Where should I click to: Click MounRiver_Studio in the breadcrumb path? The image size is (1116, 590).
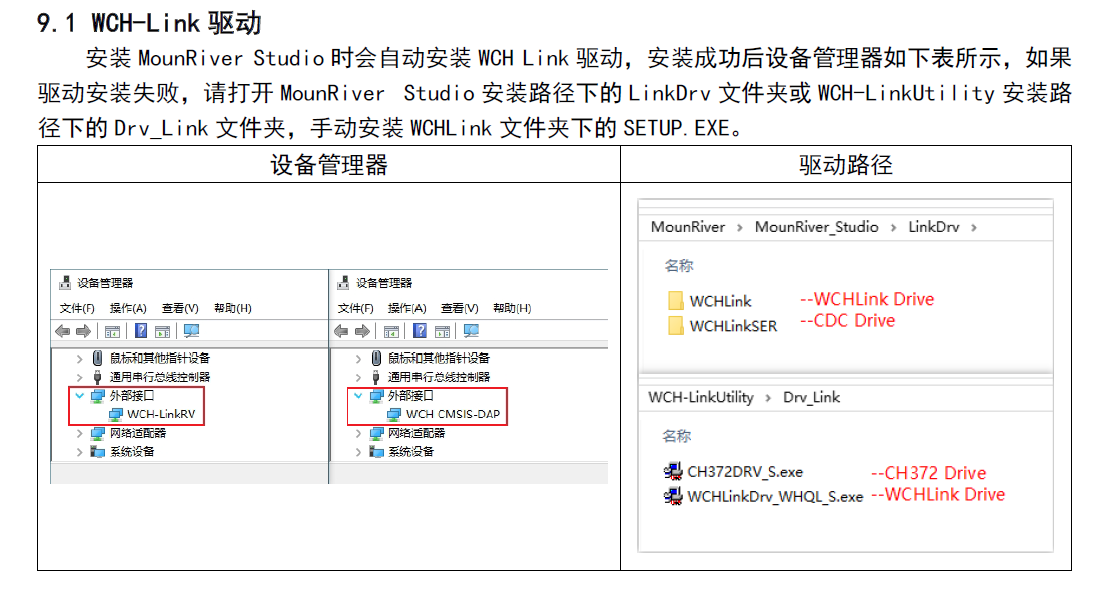(x=816, y=227)
